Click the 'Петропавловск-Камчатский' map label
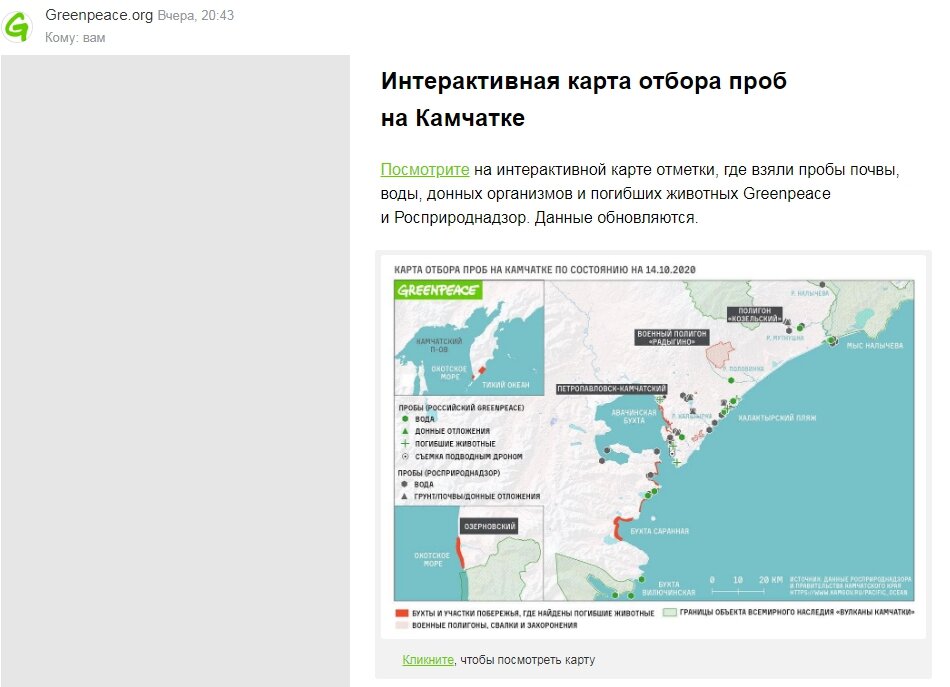 pyautogui.click(x=611, y=388)
